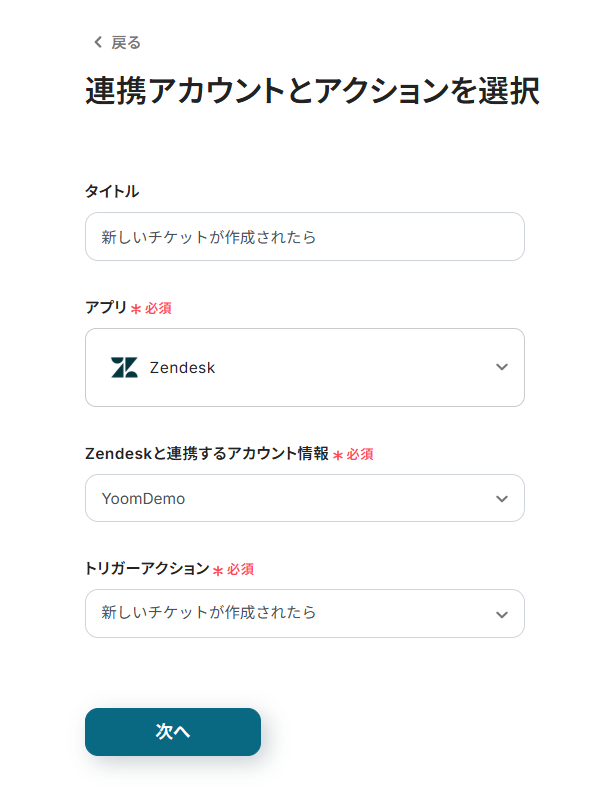
Task: Open the トリガーアクション selection dropdown
Action: (x=290, y=613)
